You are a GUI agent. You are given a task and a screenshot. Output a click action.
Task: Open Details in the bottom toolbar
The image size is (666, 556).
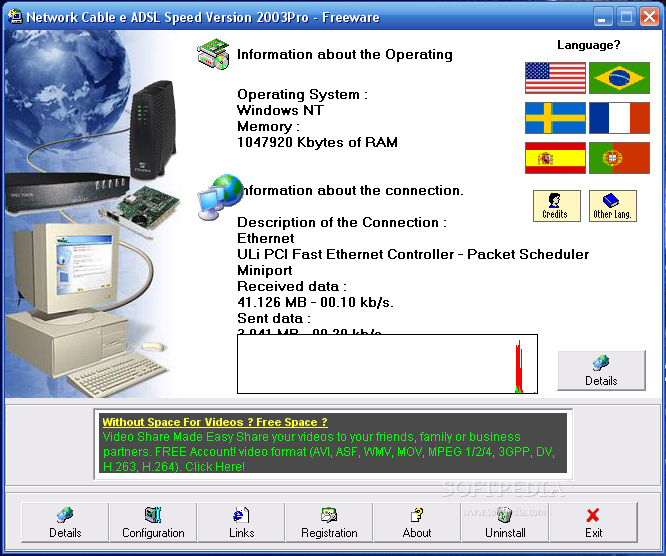65,522
